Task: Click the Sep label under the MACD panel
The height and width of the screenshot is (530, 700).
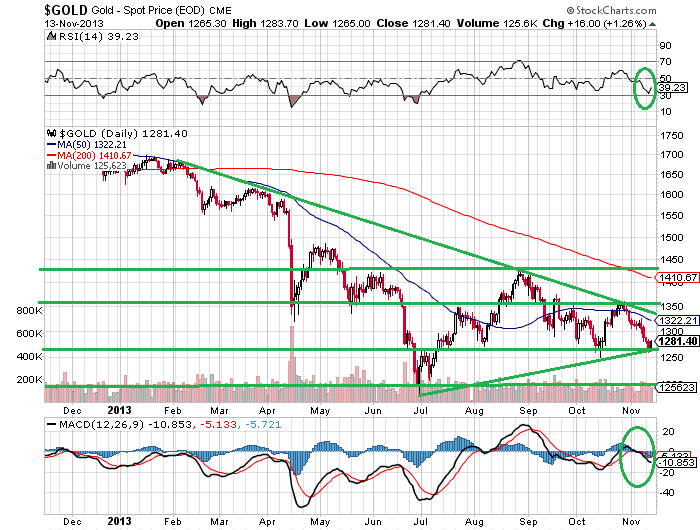Action: (528, 522)
